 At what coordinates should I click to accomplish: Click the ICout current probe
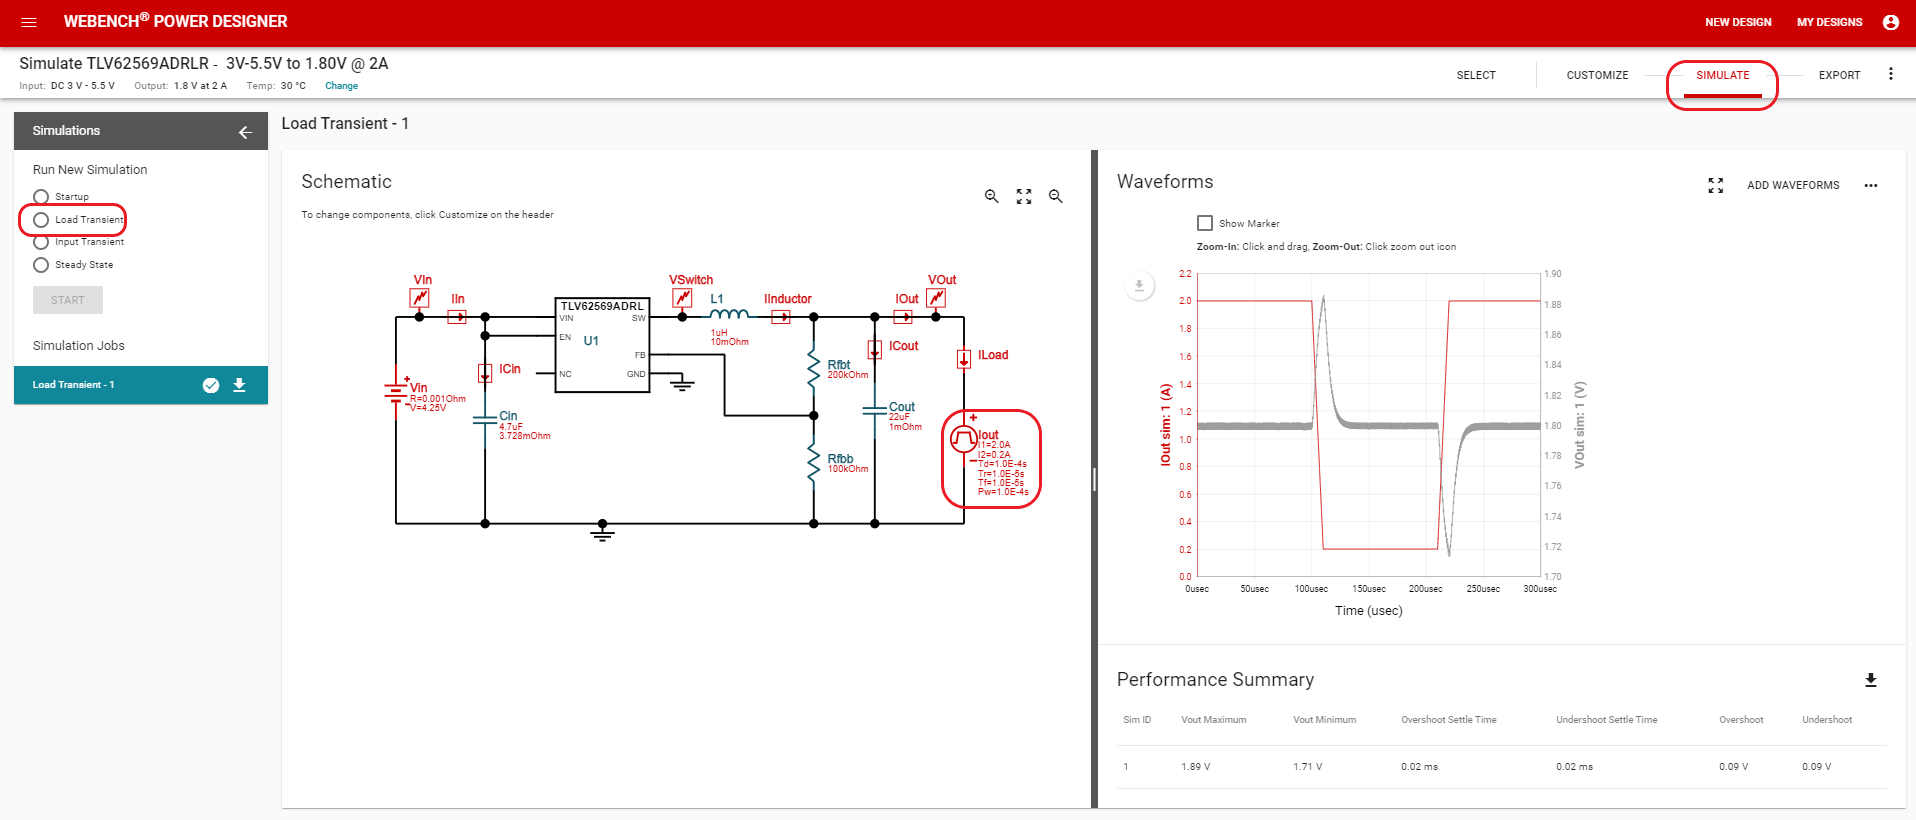click(x=875, y=350)
